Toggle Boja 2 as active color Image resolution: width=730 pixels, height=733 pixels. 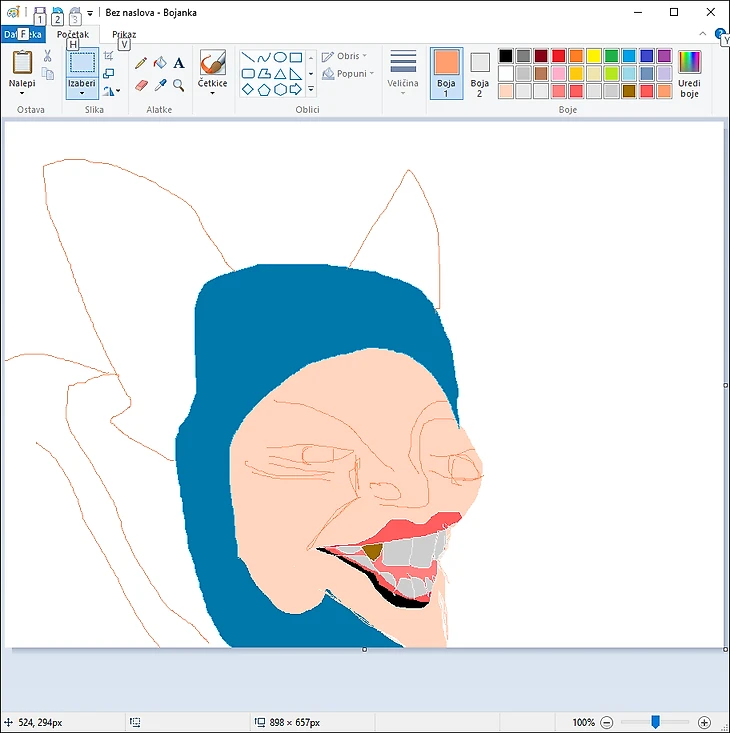(x=480, y=73)
